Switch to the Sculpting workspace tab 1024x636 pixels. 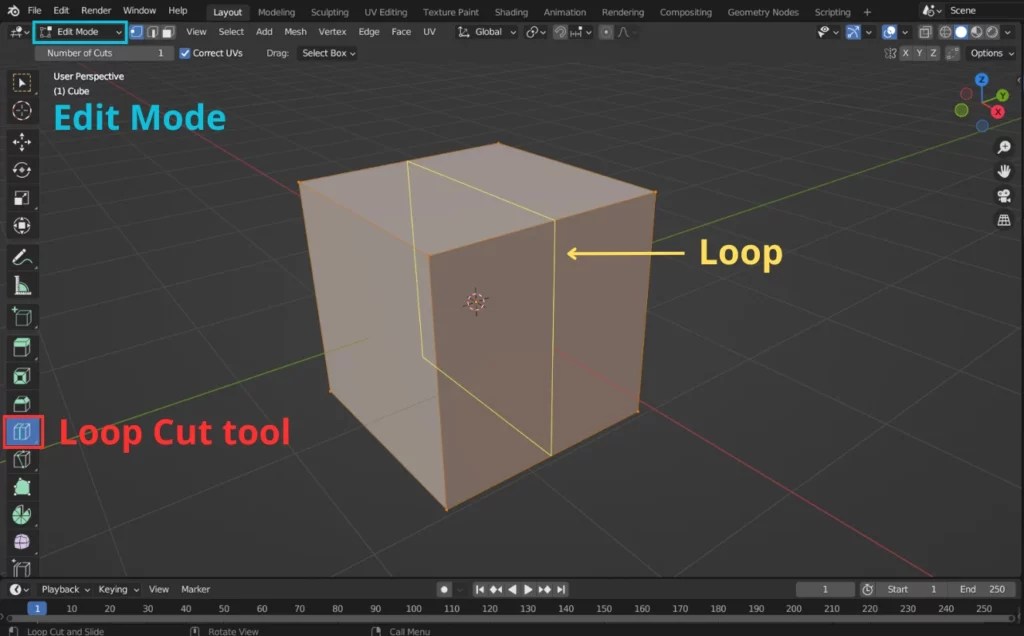pos(330,12)
